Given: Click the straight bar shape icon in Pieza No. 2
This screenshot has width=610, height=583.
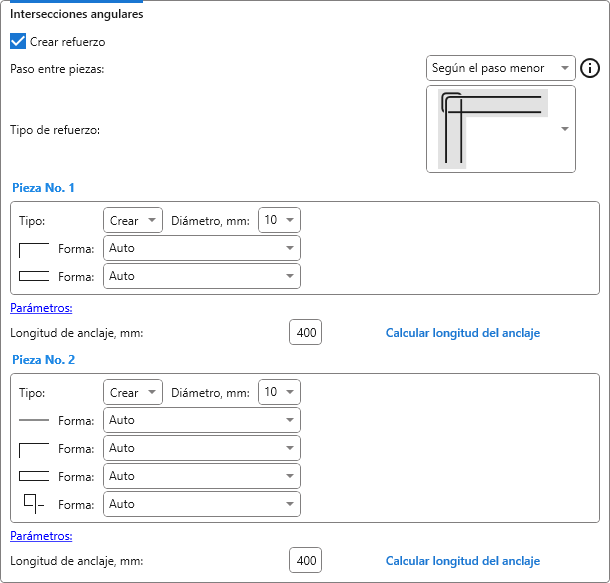Looking at the screenshot, I should click(34, 420).
